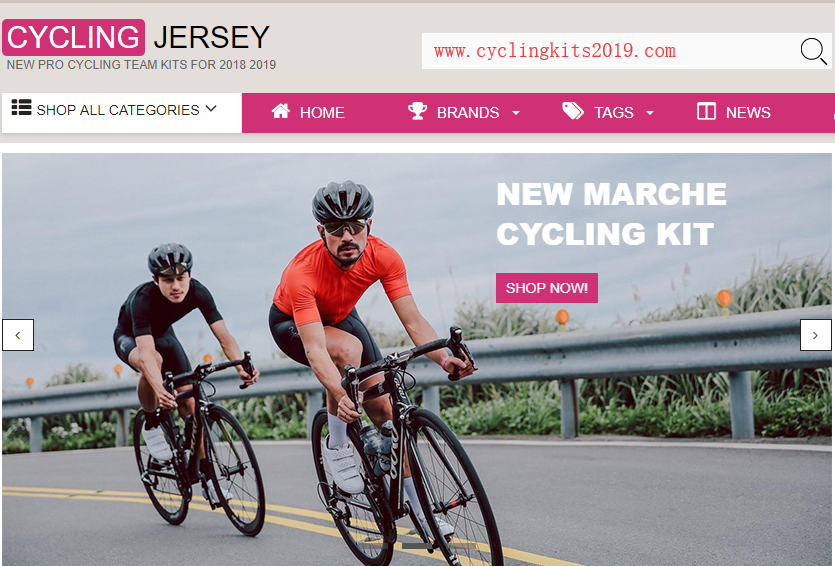Open the BRANDS dropdown caret
Screen dimensions: 835x566
(515, 113)
